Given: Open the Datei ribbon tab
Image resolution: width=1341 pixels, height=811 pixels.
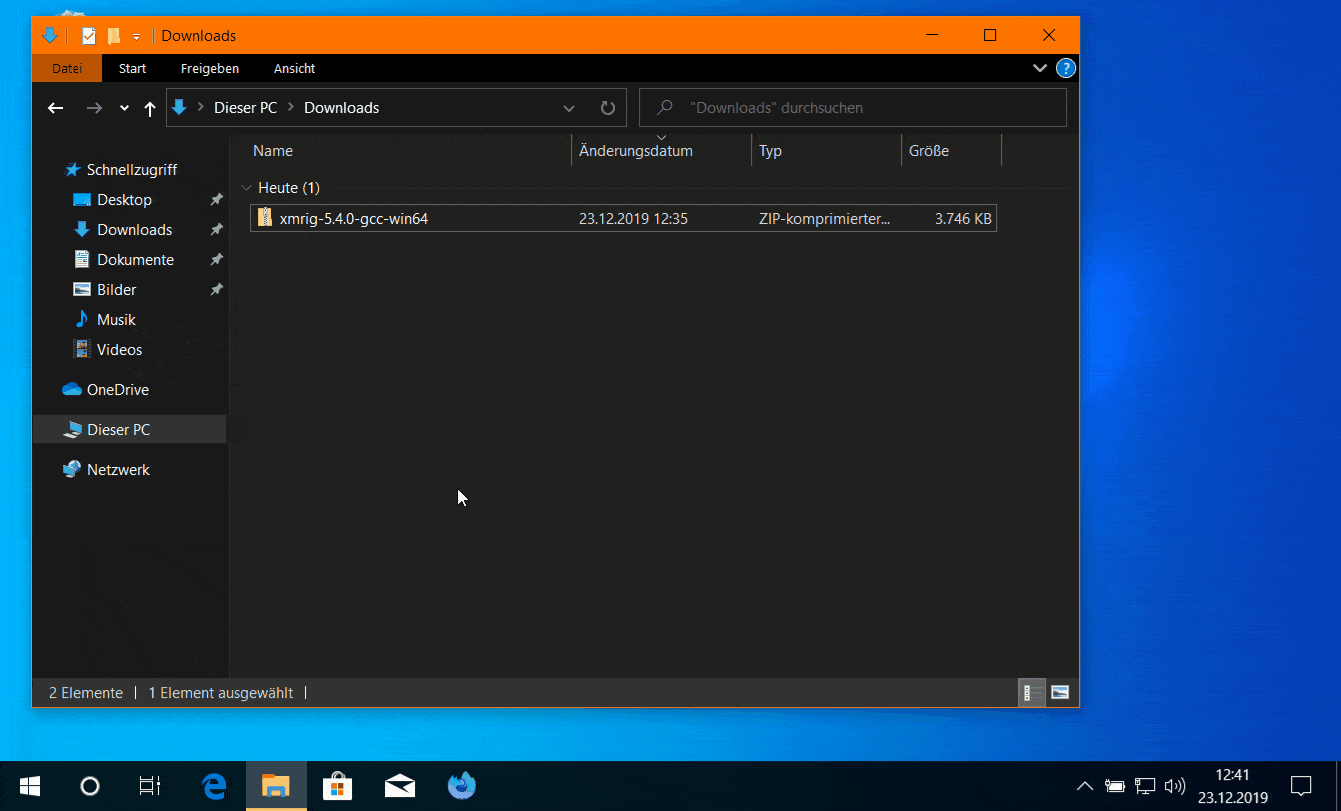Looking at the screenshot, I should [67, 68].
